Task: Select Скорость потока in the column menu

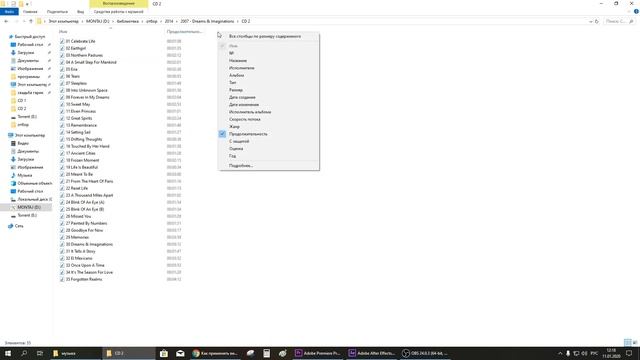Action: click(x=245, y=119)
